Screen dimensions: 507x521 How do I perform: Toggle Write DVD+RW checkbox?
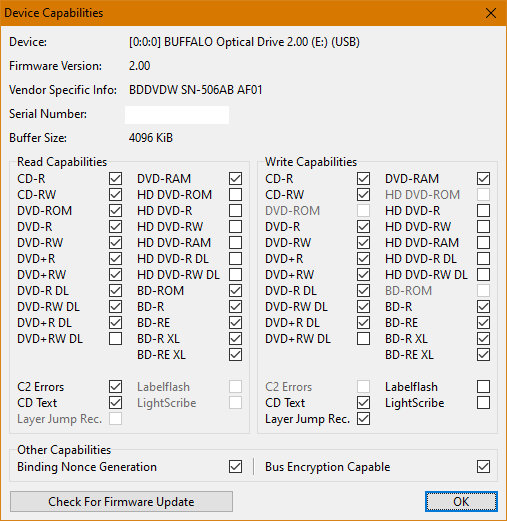click(363, 275)
